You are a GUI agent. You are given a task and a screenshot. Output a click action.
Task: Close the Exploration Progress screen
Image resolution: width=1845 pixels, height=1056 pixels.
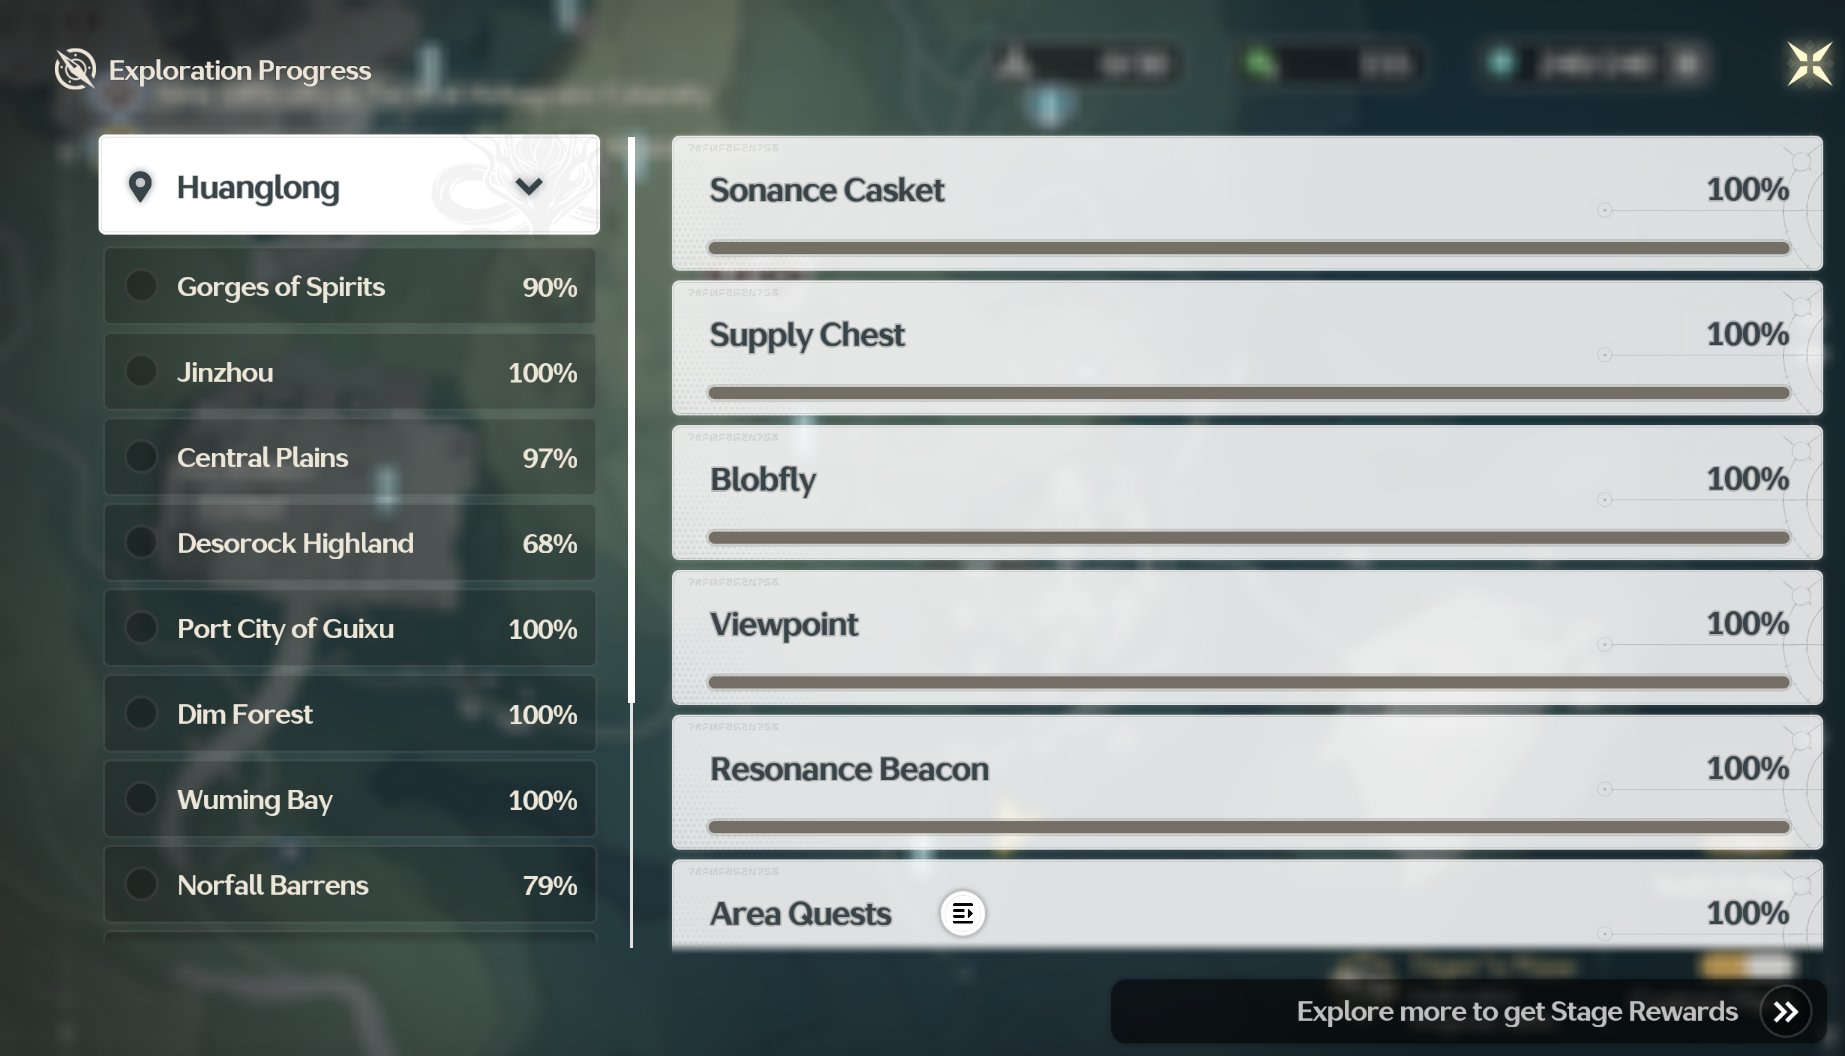(x=1810, y=65)
